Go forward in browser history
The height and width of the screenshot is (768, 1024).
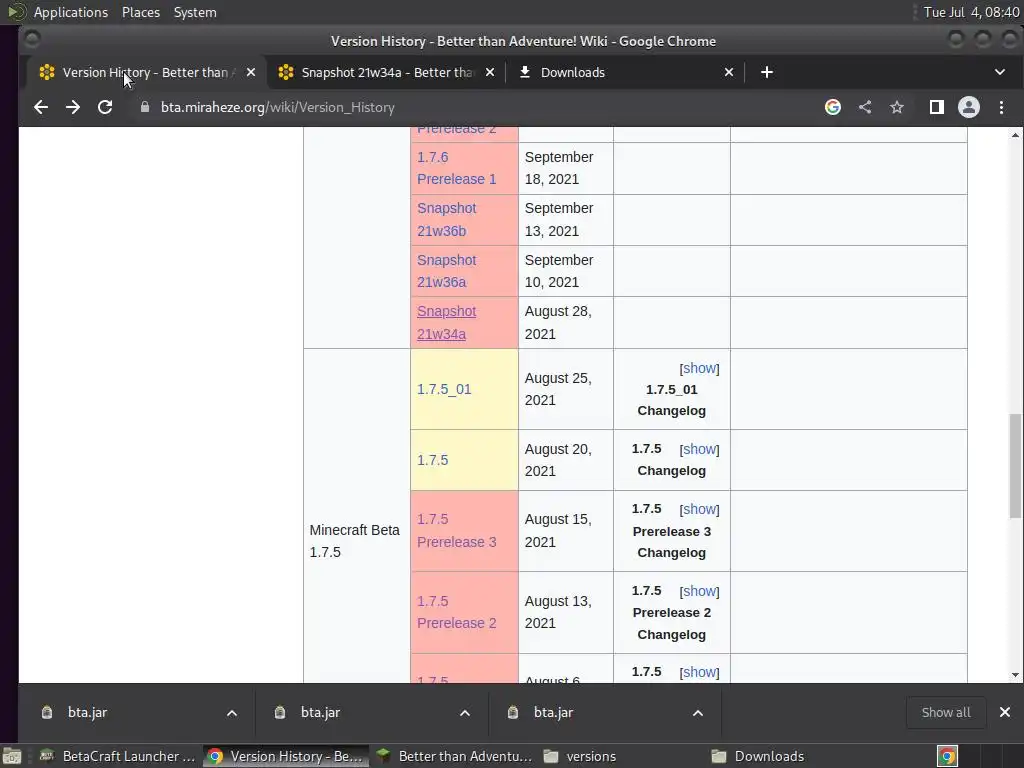click(72, 107)
